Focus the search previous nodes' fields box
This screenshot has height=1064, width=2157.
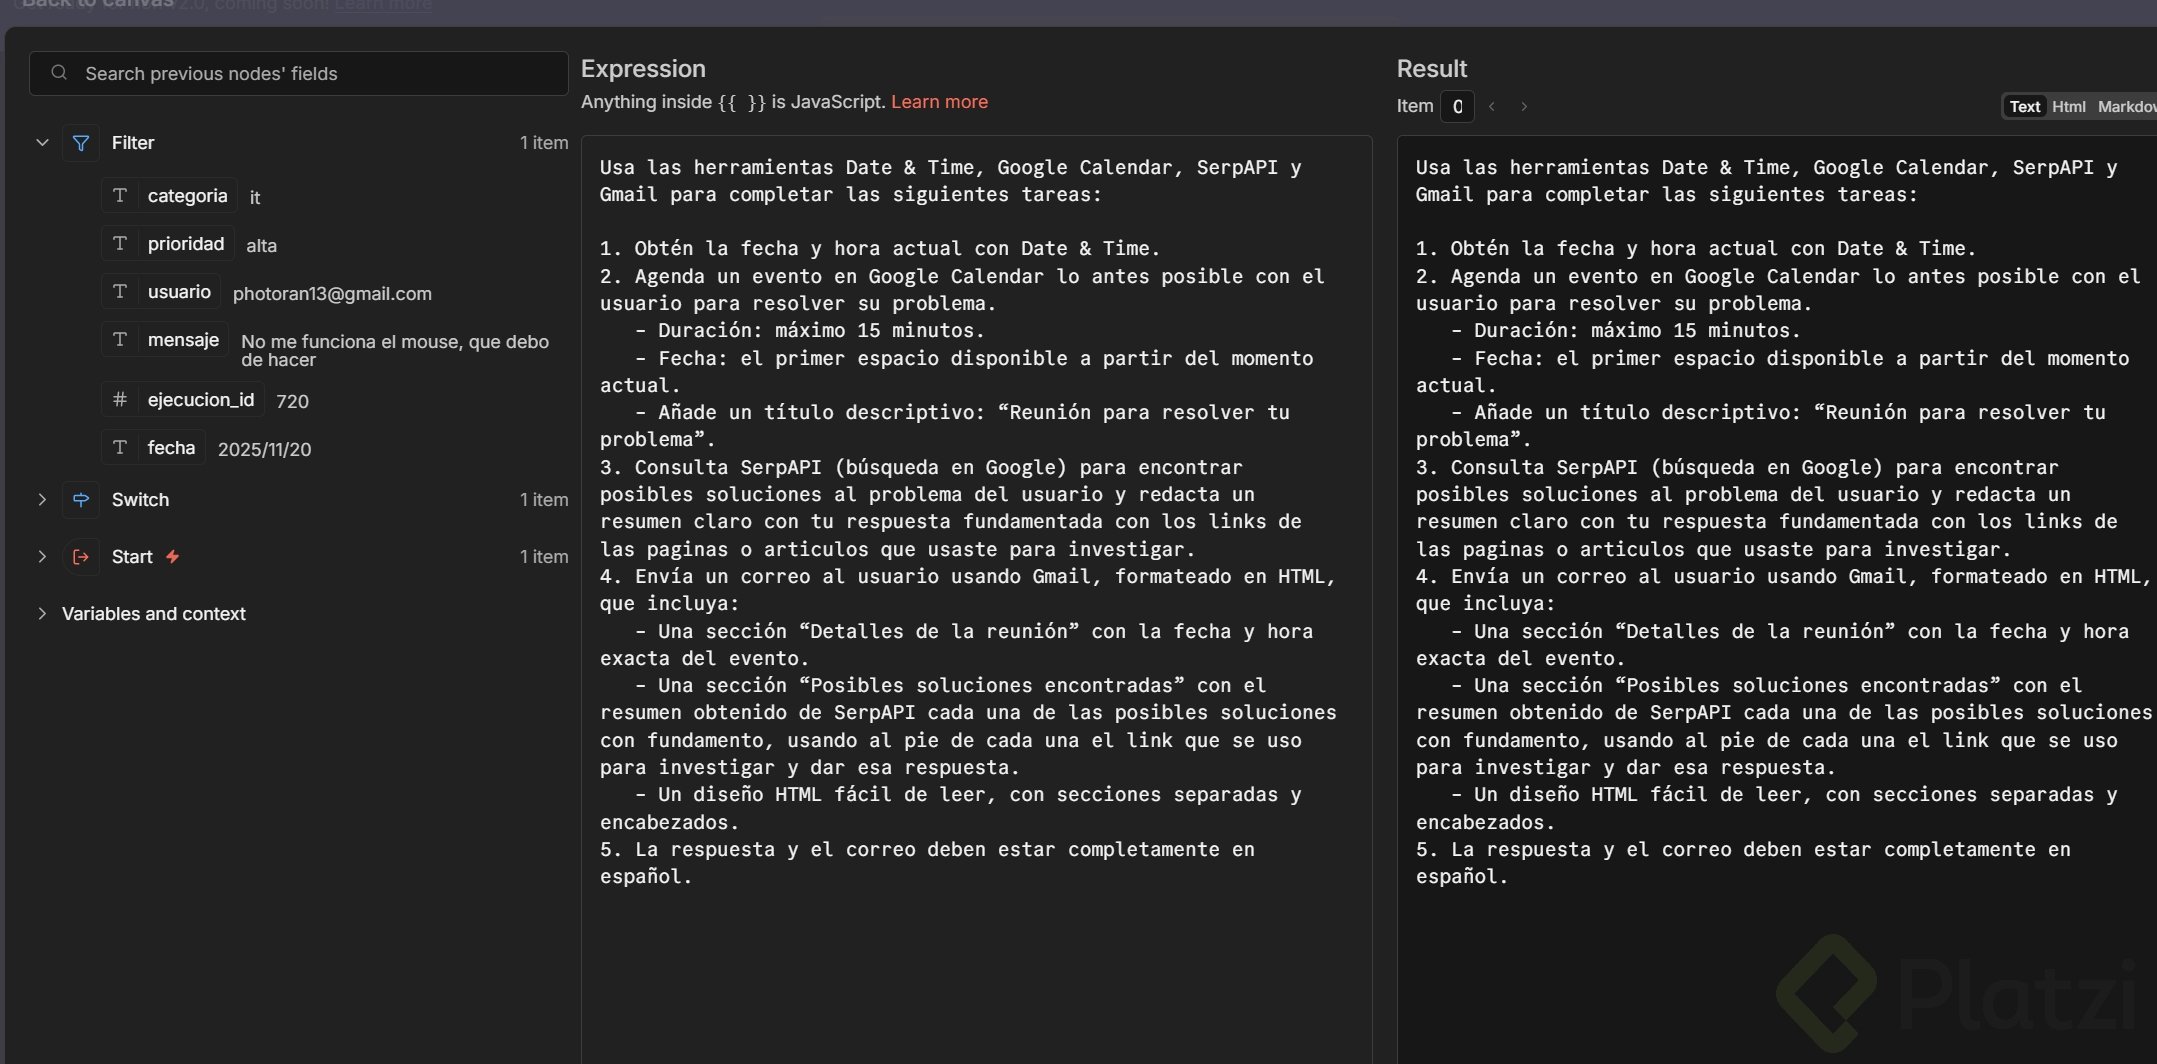pos(299,73)
